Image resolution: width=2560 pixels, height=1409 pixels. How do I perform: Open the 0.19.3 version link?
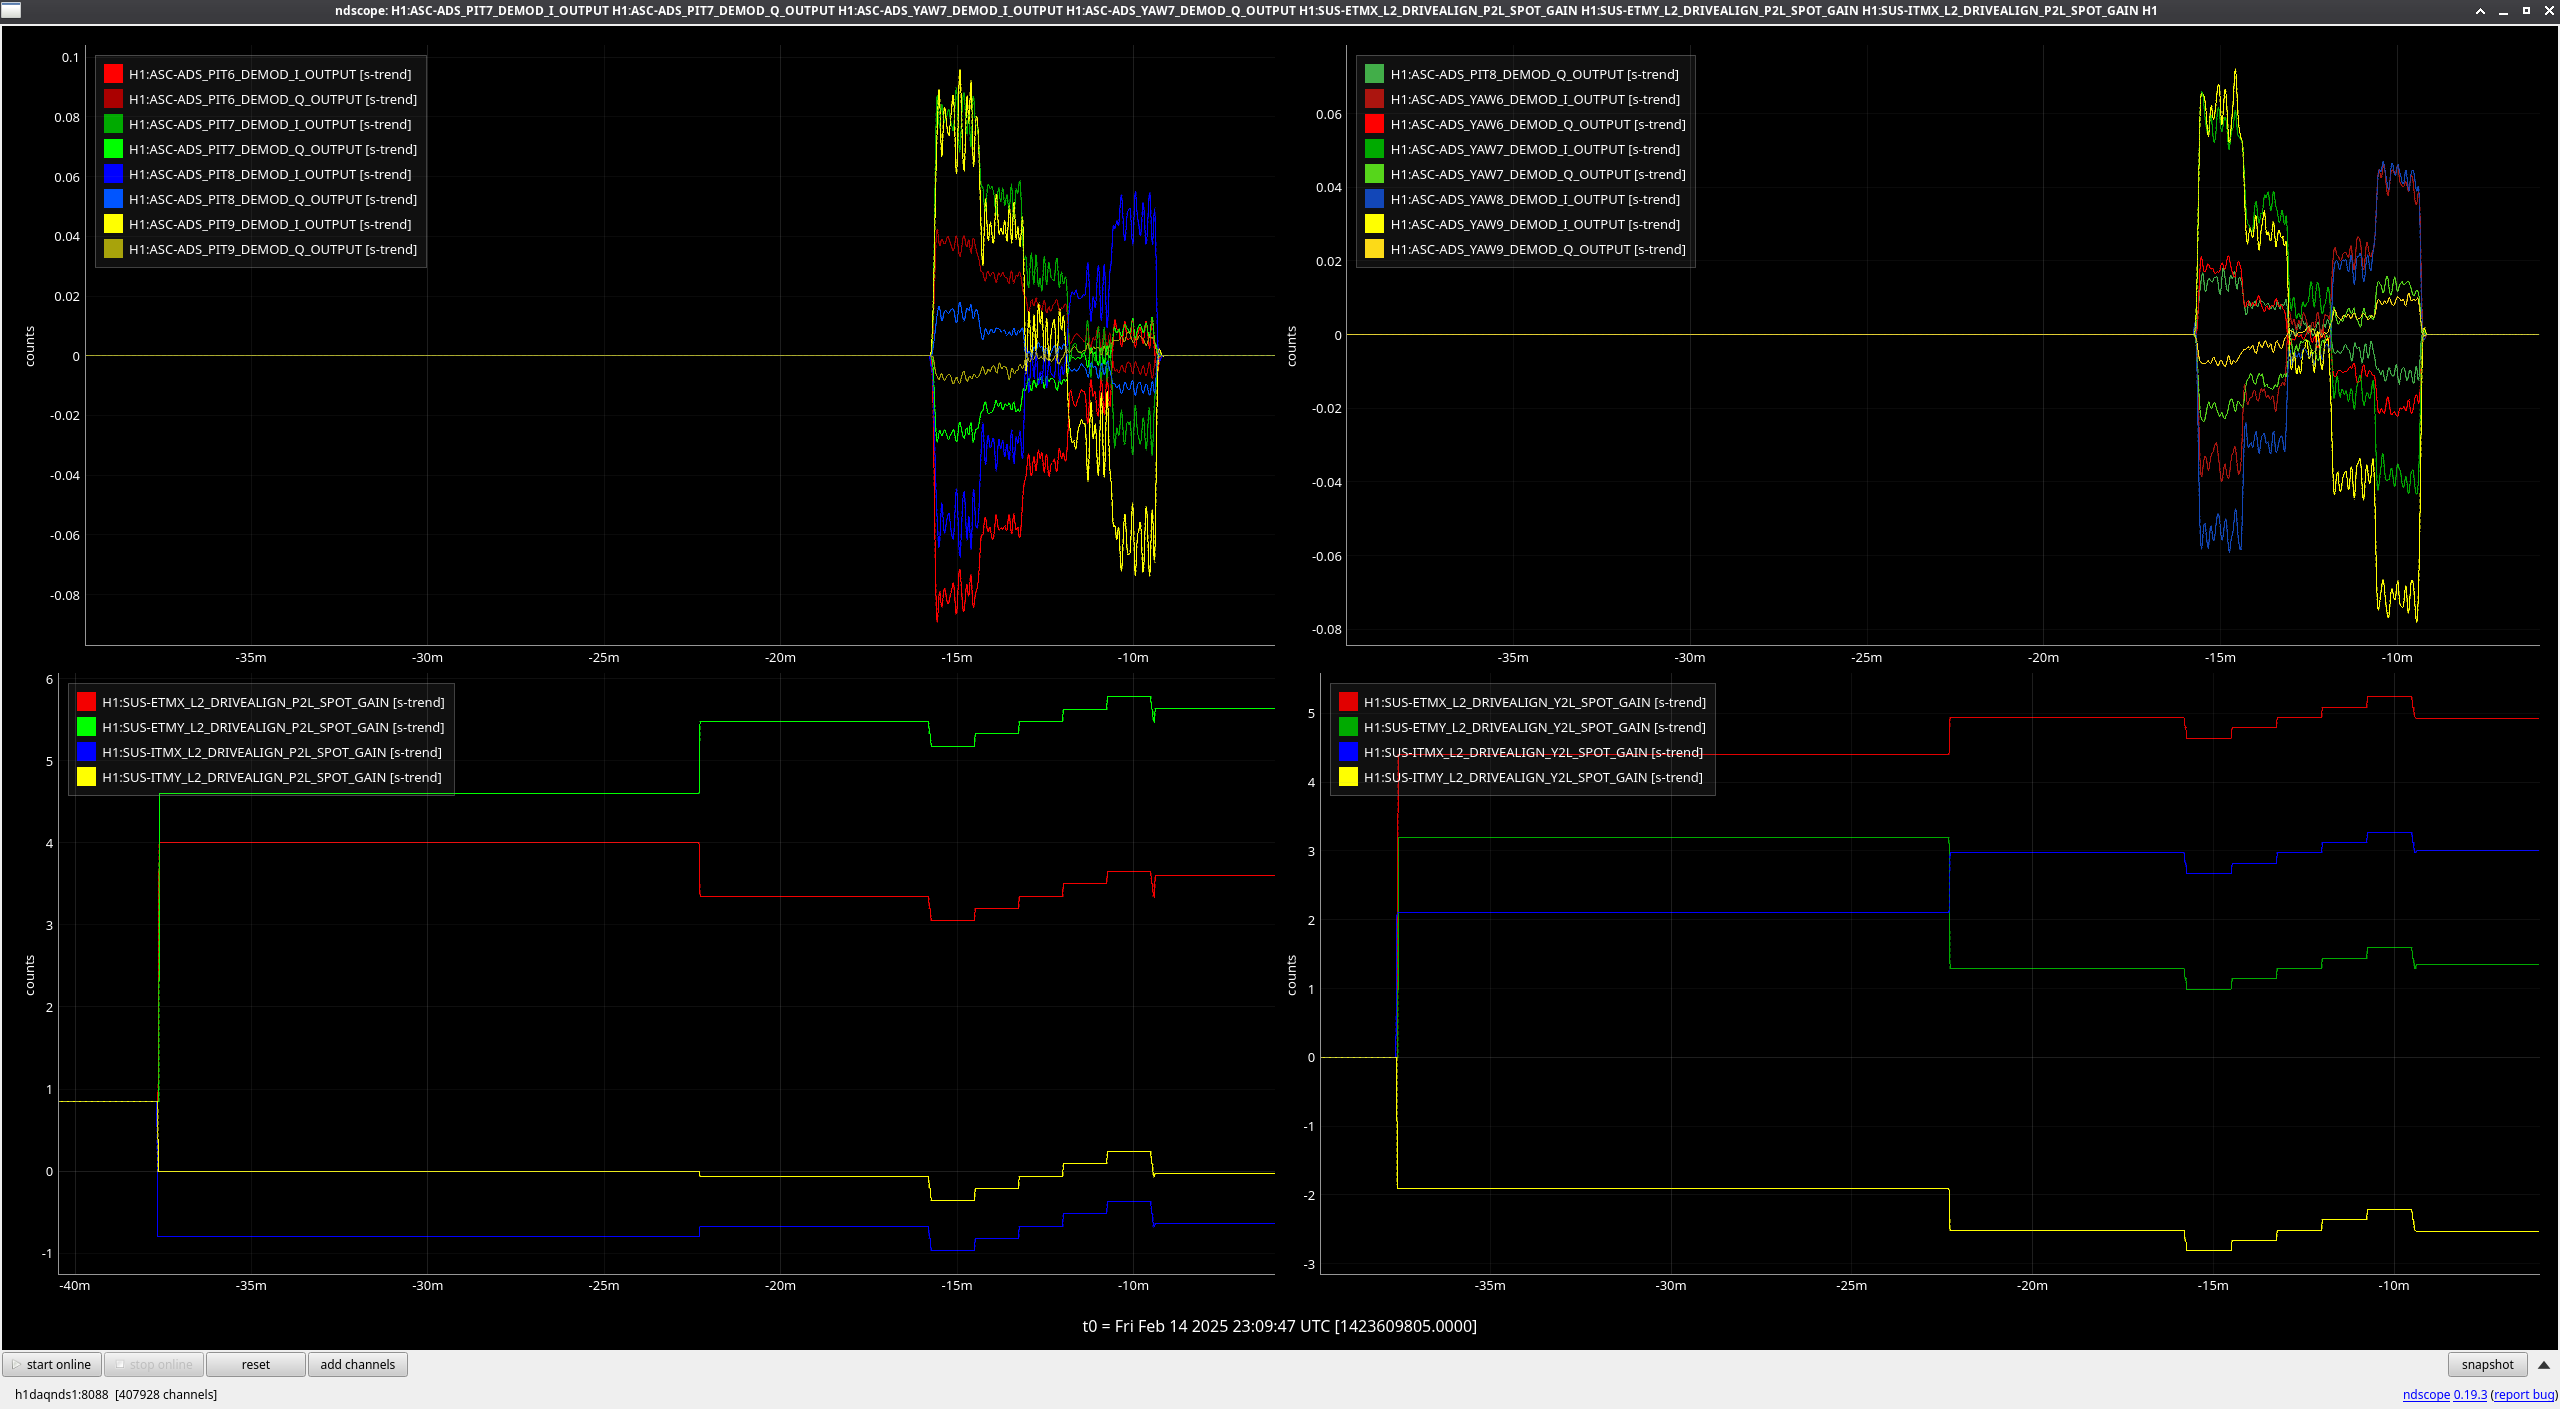point(2470,1394)
